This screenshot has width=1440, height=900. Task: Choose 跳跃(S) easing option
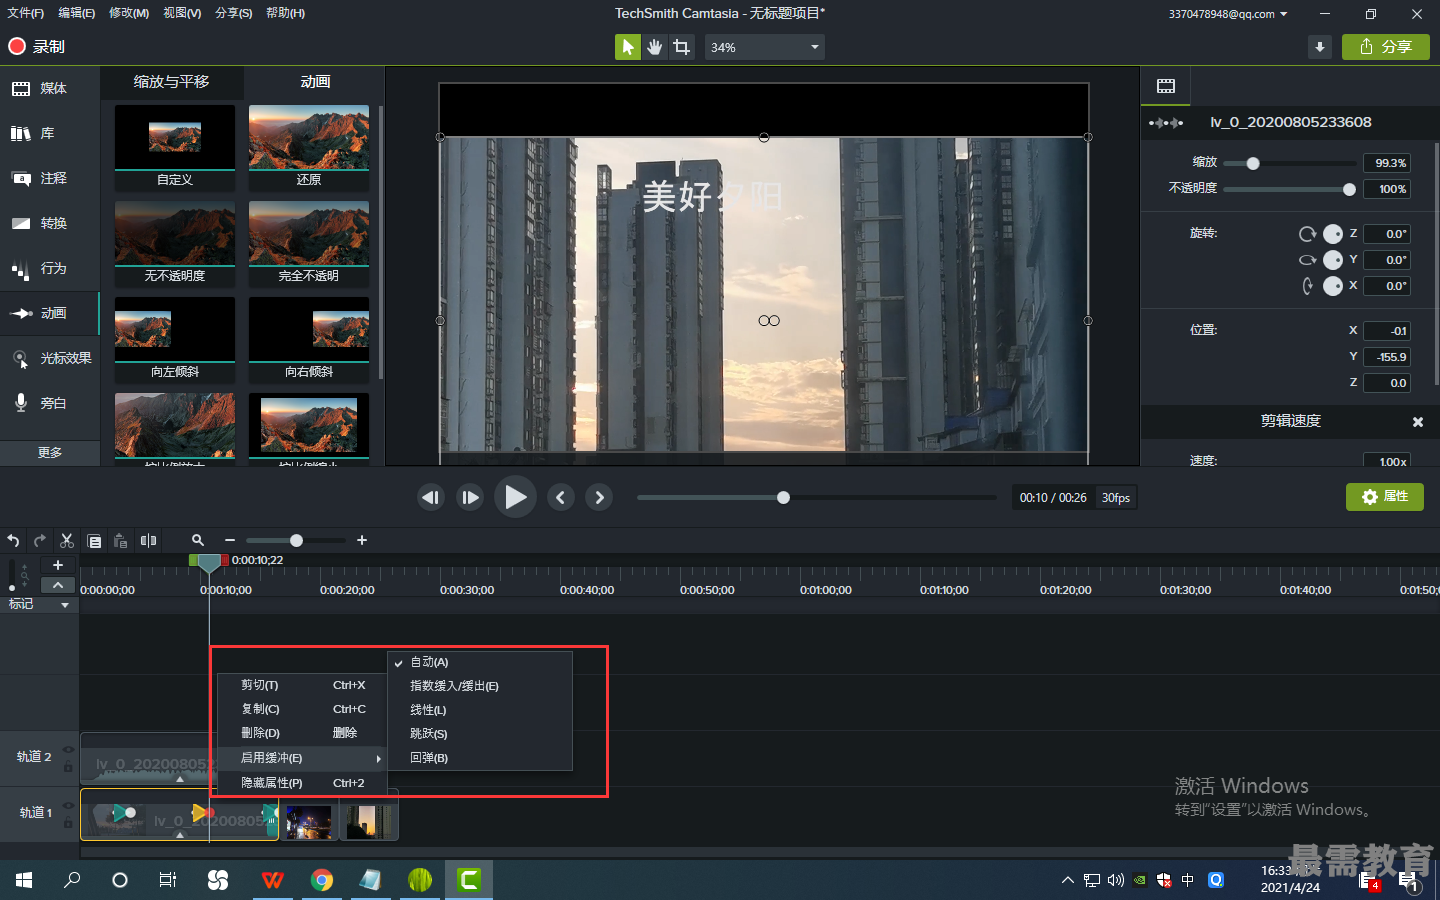[x=480, y=734]
